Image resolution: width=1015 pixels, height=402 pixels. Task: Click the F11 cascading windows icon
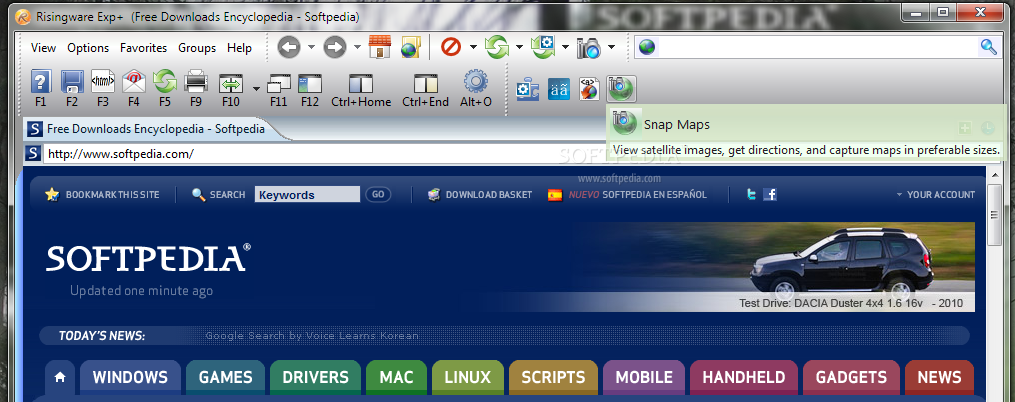click(x=279, y=84)
